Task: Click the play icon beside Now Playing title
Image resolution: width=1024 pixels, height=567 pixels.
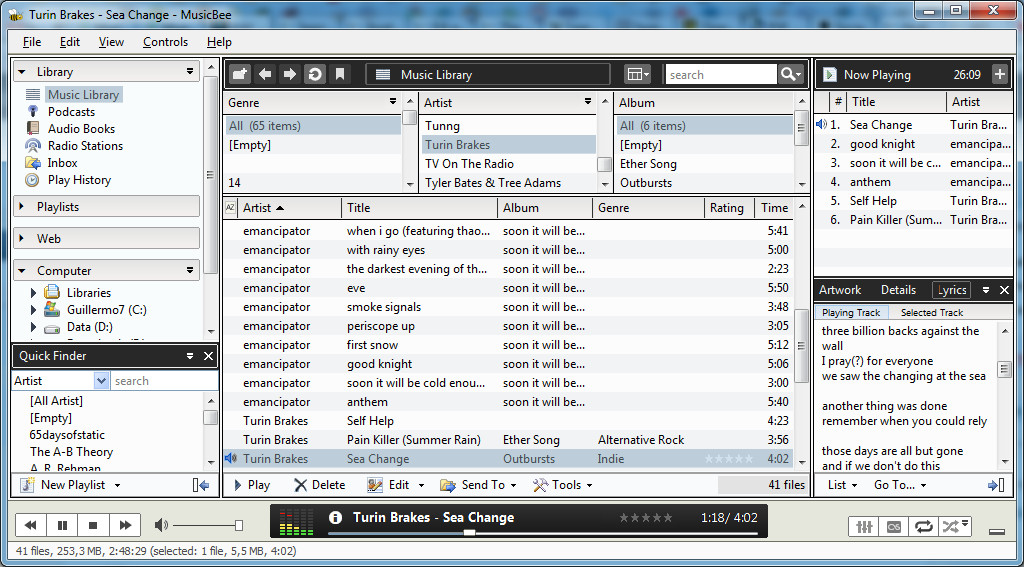Action: pos(829,74)
